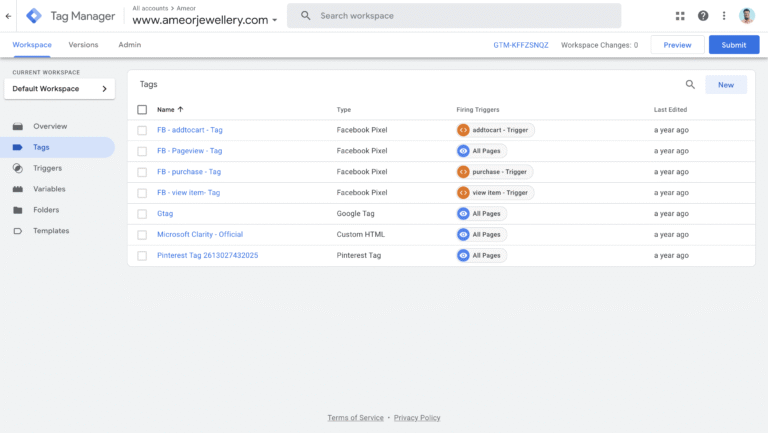Click the Search workspace input field
Viewport: 768px width, 433px height.
click(460, 16)
